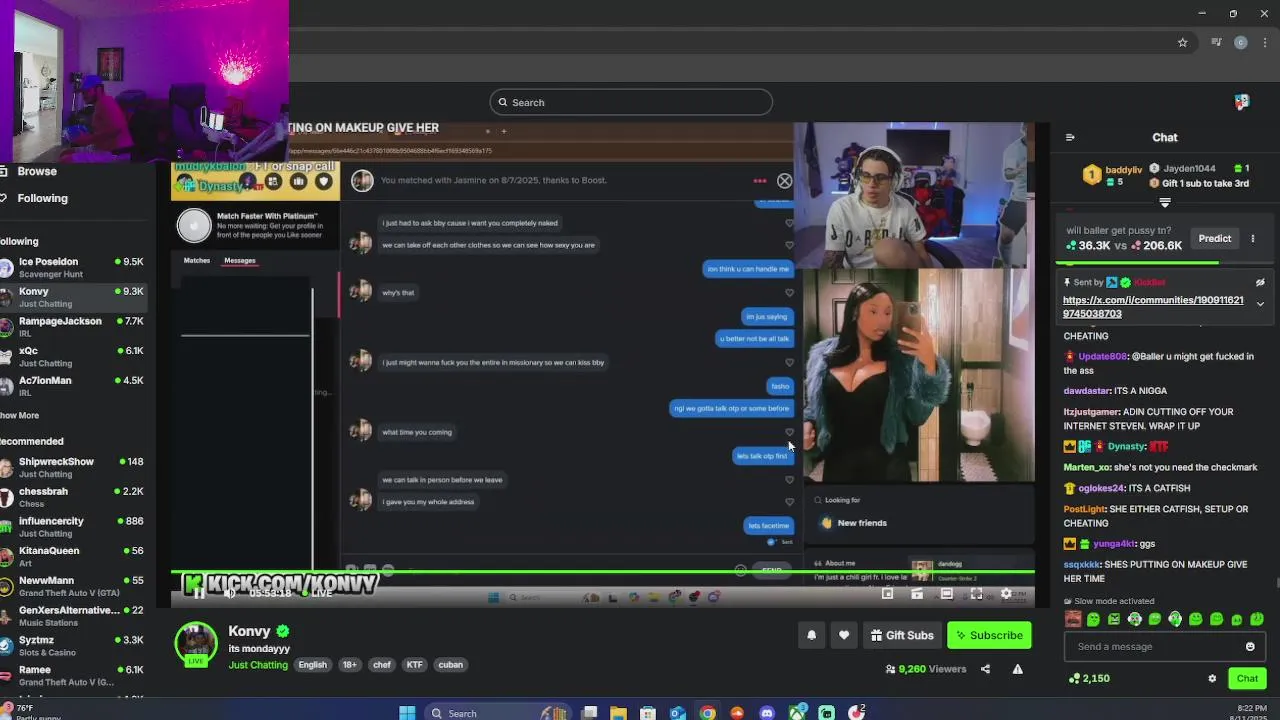Insert the first face emote
1280x720 pixels.
[x=1073, y=620]
